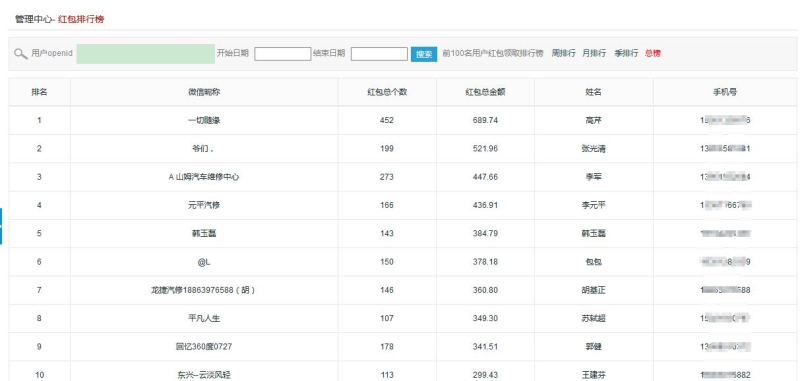This screenshot has width=800, height=381.
Task: Click amount 521.96
Action: click(x=485, y=149)
